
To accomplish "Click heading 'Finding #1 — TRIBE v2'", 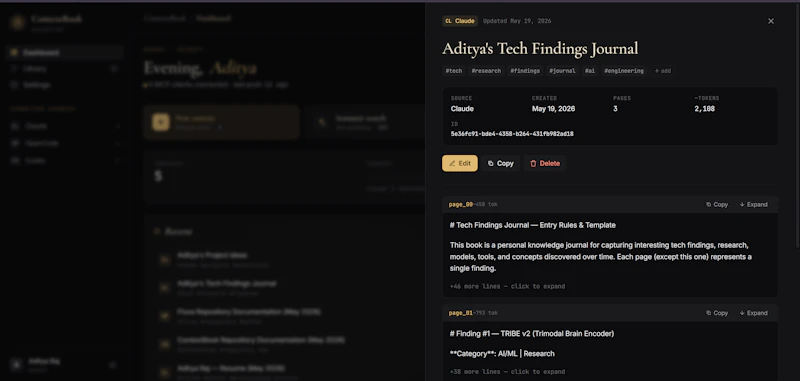I will (x=532, y=334).
